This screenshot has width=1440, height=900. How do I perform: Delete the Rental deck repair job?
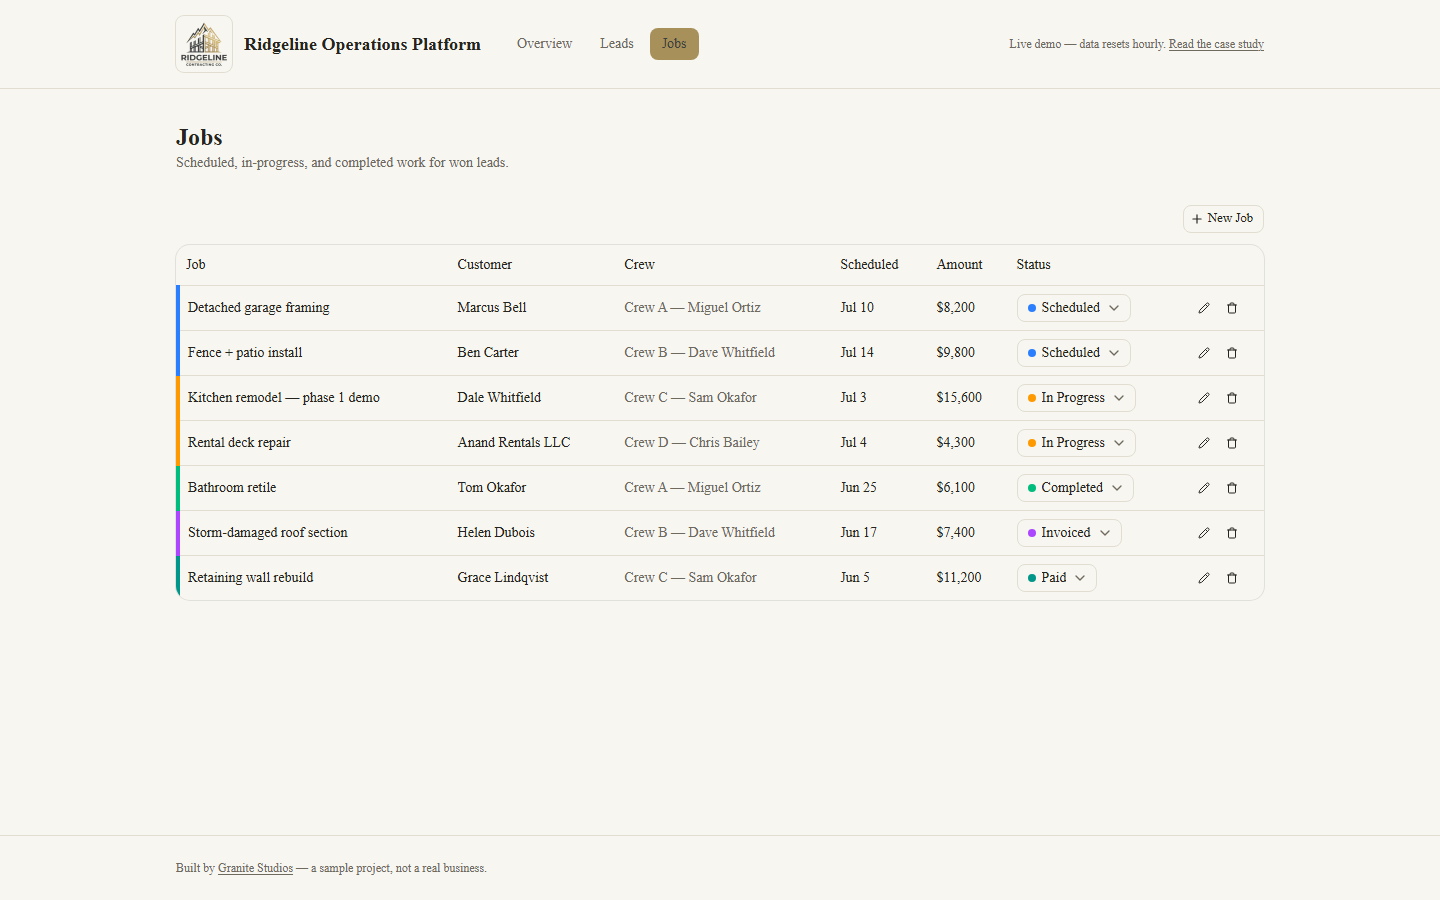click(x=1232, y=443)
